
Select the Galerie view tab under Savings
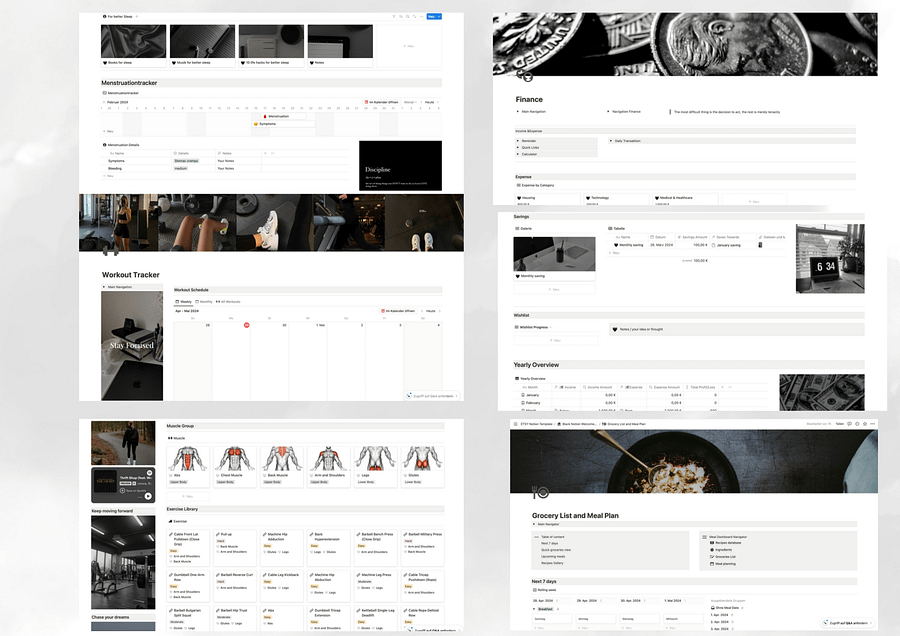pos(523,229)
